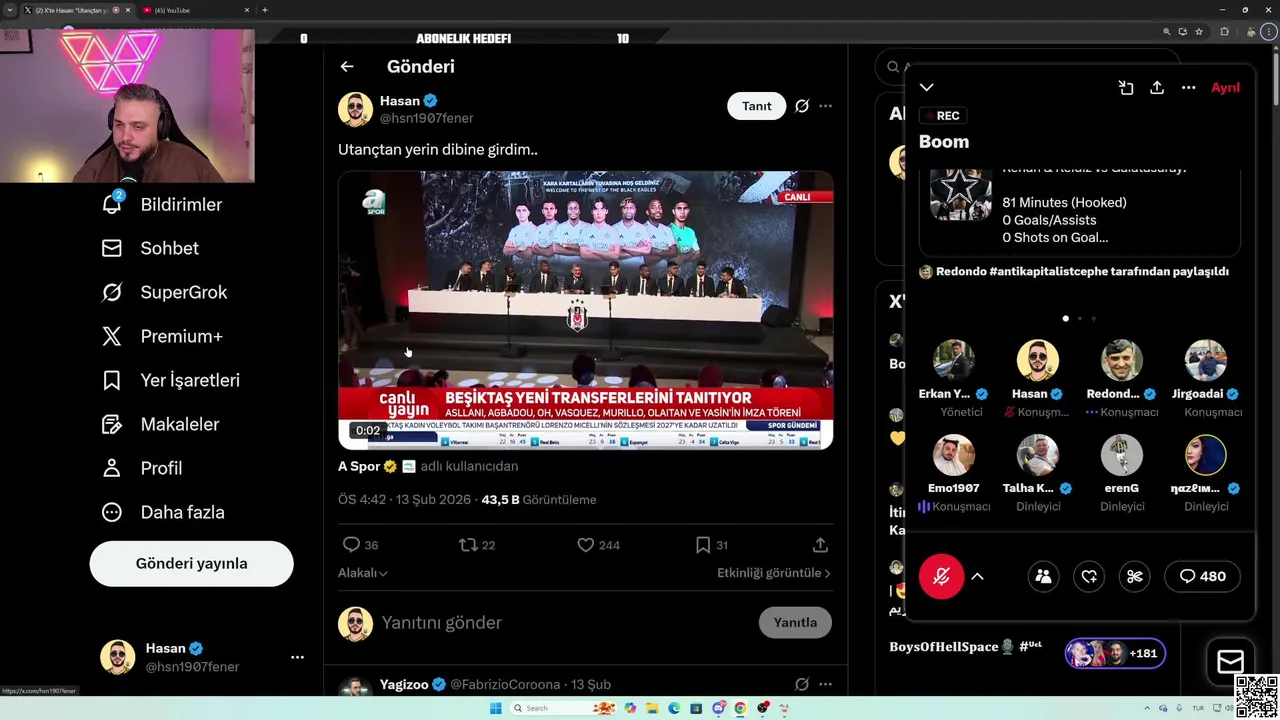
Task: Open Hasan speaker avatar in Space
Action: [x=1037, y=361]
